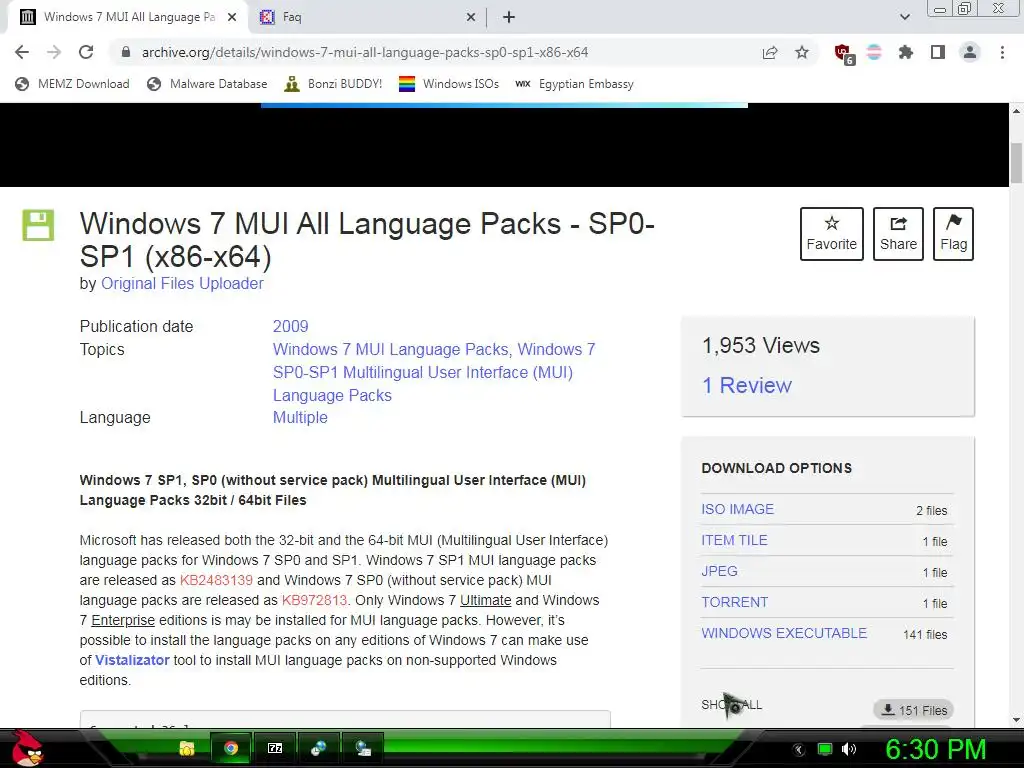Click the scrollbar down arrow
This screenshot has height=768, width=1024.
tap(1016, 720)
